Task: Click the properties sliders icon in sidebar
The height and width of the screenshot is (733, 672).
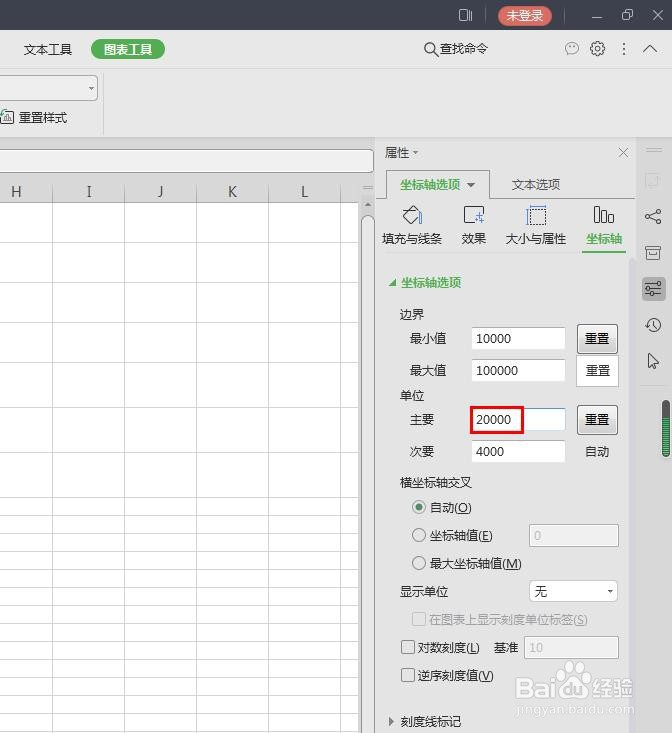Action: pyautogui.click(x=653, y=288)
